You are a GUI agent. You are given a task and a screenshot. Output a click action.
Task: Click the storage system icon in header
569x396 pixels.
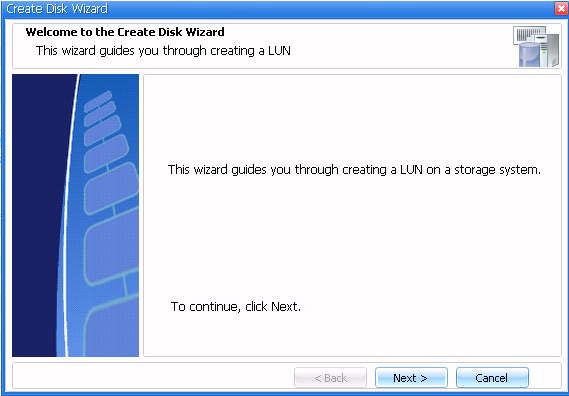[x=536, y=46]
